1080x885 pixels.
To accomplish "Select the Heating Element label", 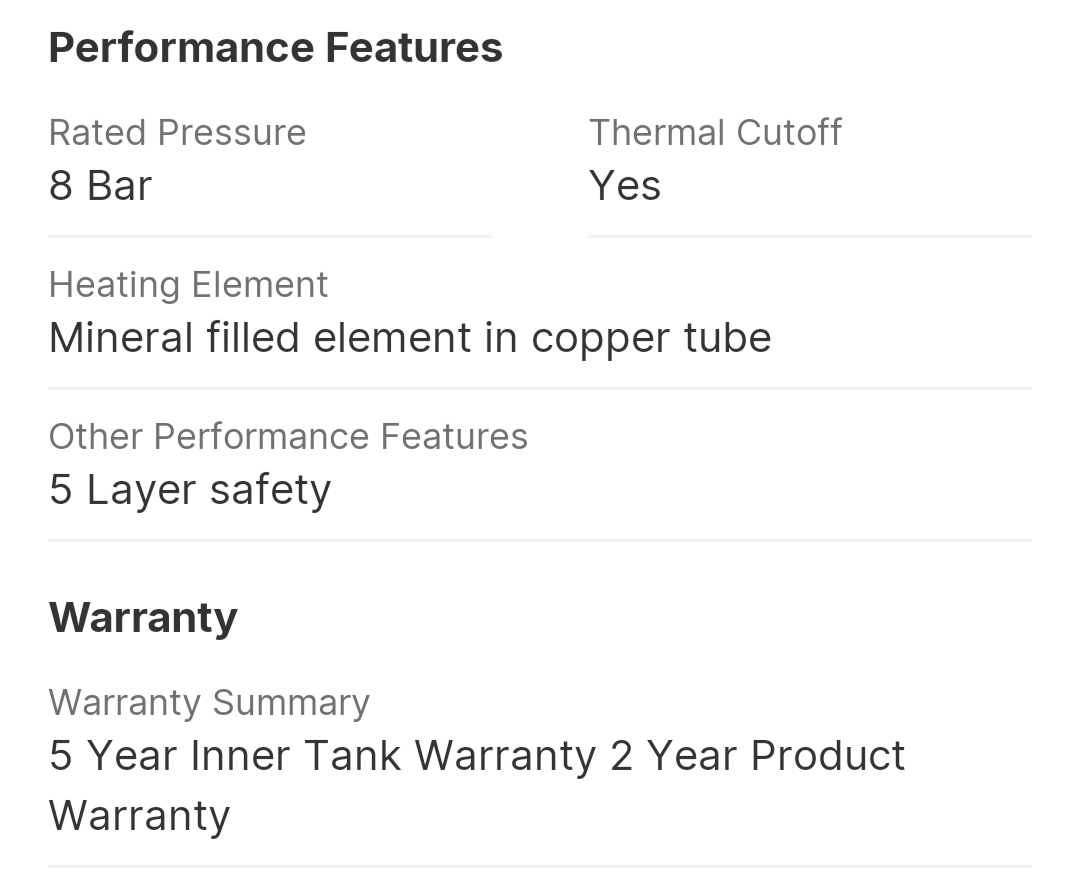I will click(188, 285).
